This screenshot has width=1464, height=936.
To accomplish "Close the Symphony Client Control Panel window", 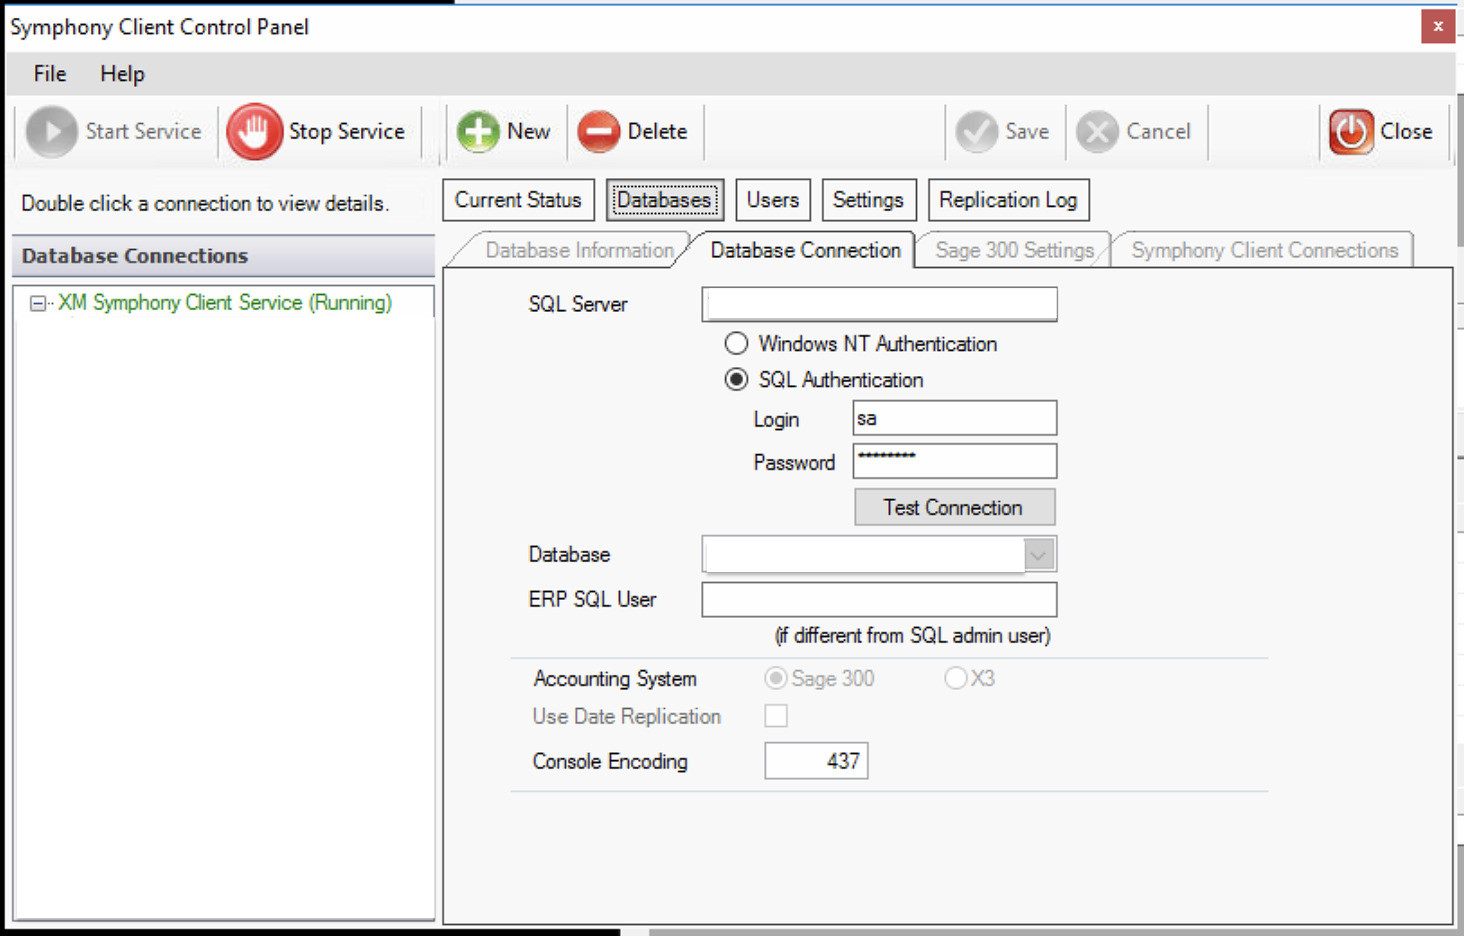I will pyautogui.click(x=1438, y=26).
